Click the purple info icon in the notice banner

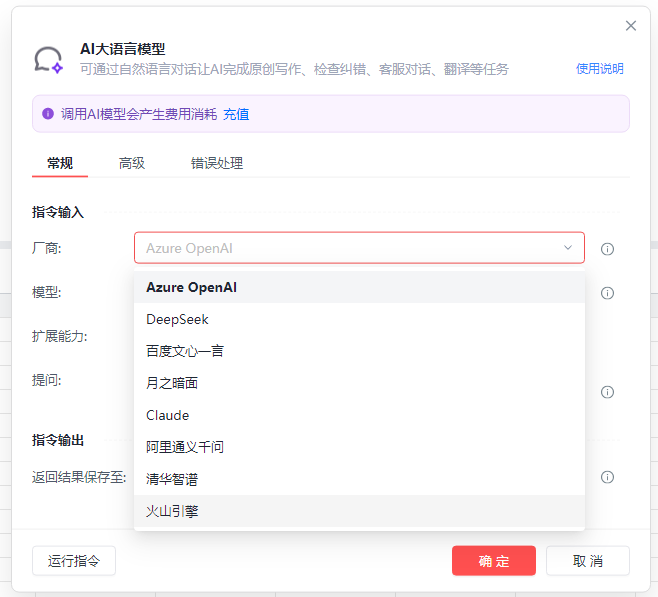click(48, 114)
